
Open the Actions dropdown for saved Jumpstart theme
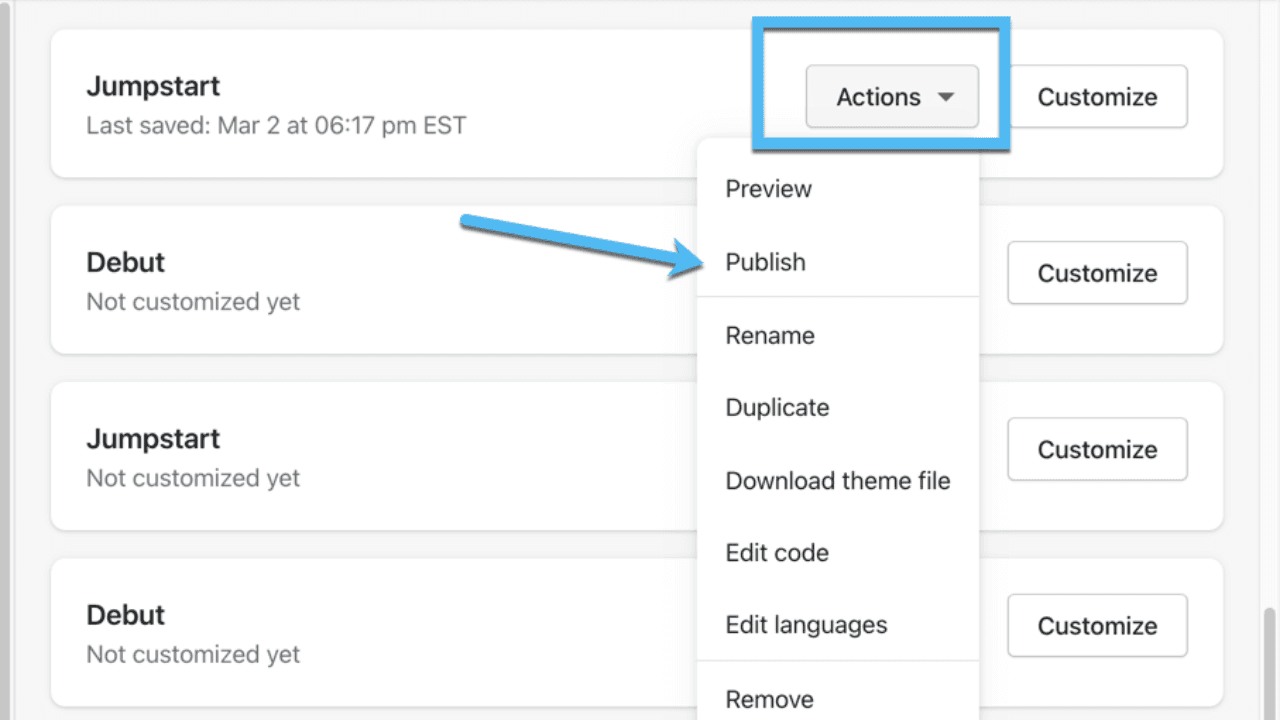pos(892,97)
